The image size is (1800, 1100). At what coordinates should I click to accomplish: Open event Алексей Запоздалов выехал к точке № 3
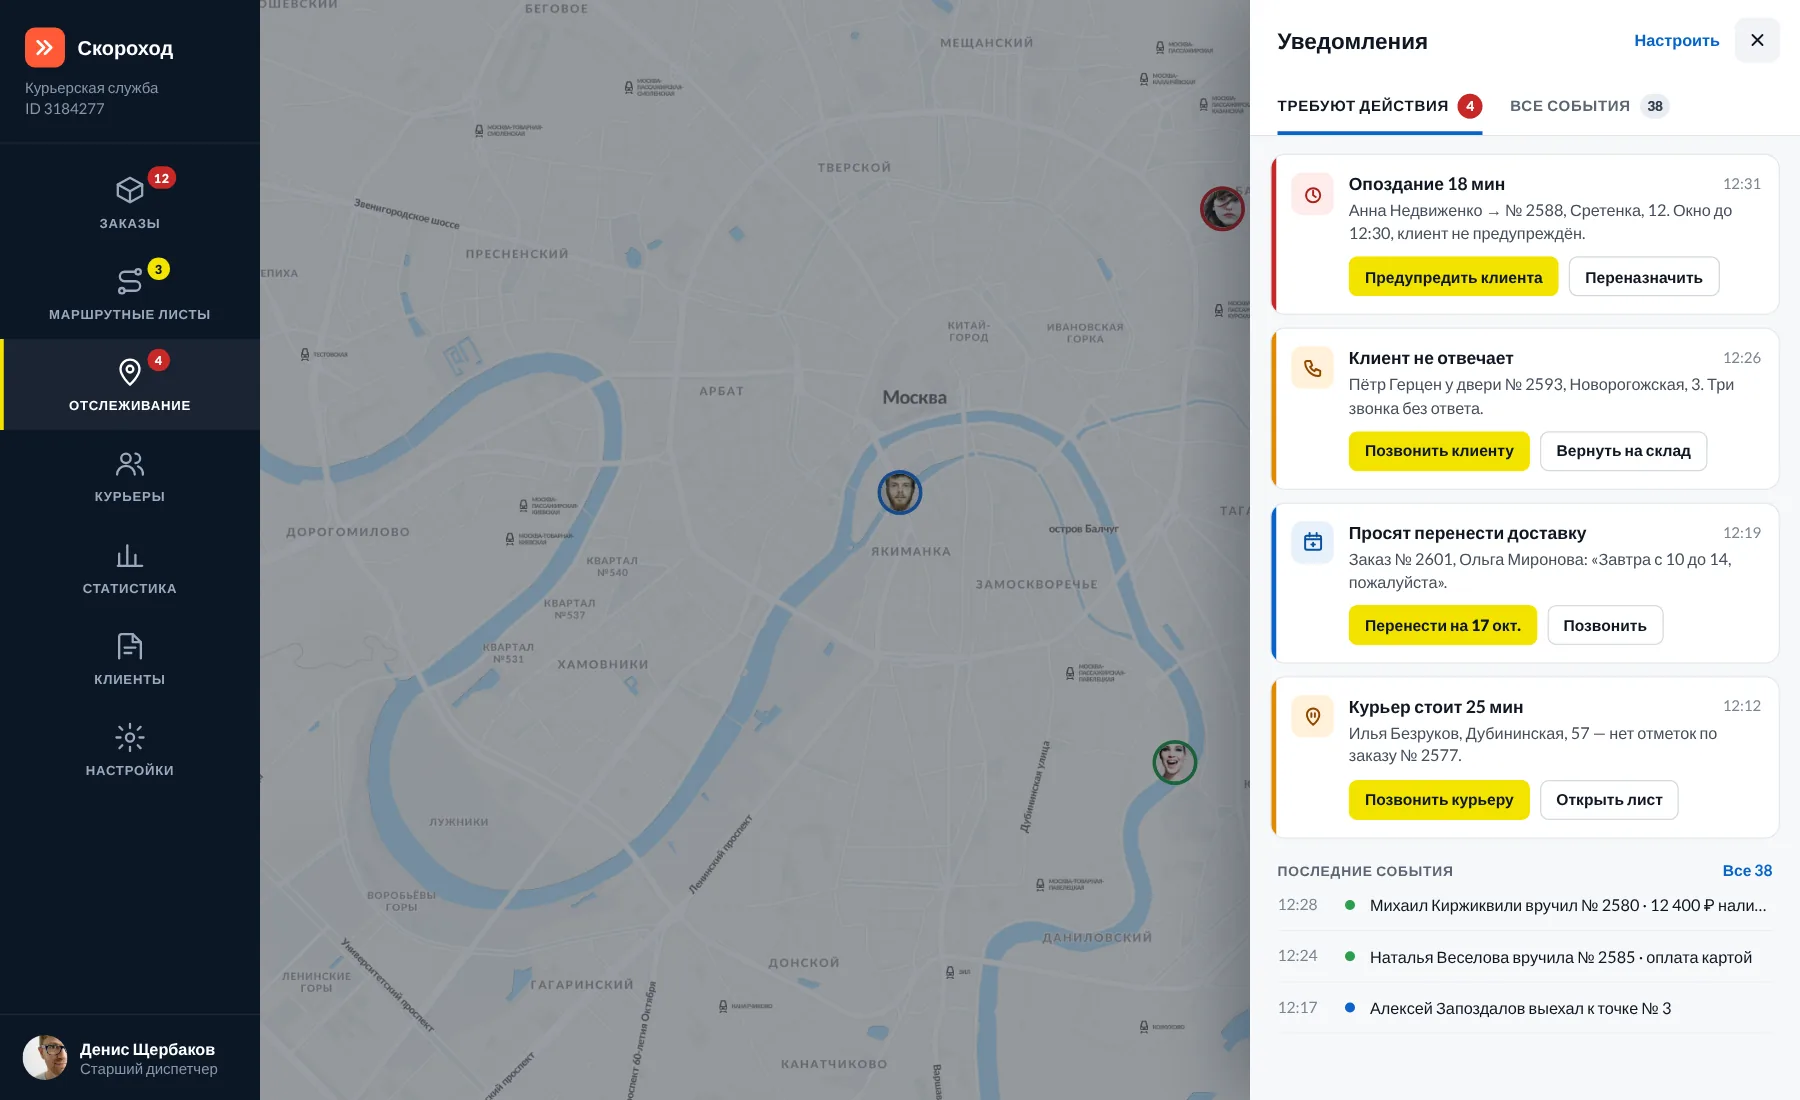[1525, 1008]
